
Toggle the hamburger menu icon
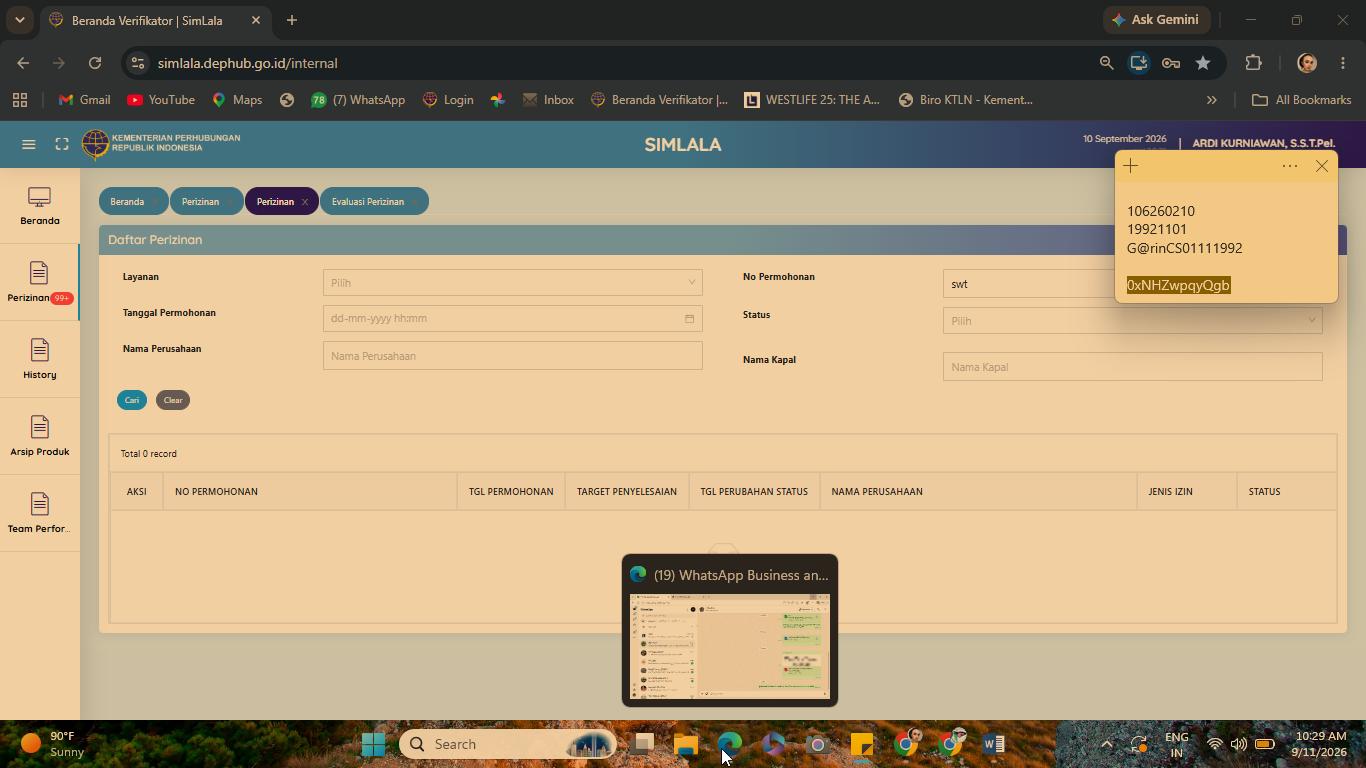(x=29, y=144)
